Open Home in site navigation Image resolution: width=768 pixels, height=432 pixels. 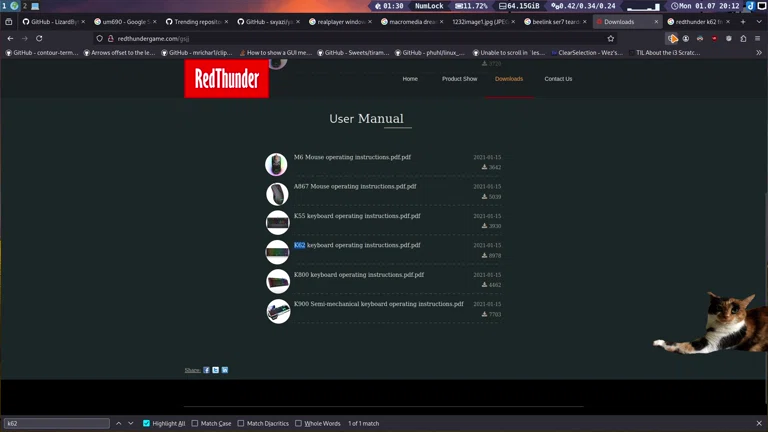click(410, 79)
